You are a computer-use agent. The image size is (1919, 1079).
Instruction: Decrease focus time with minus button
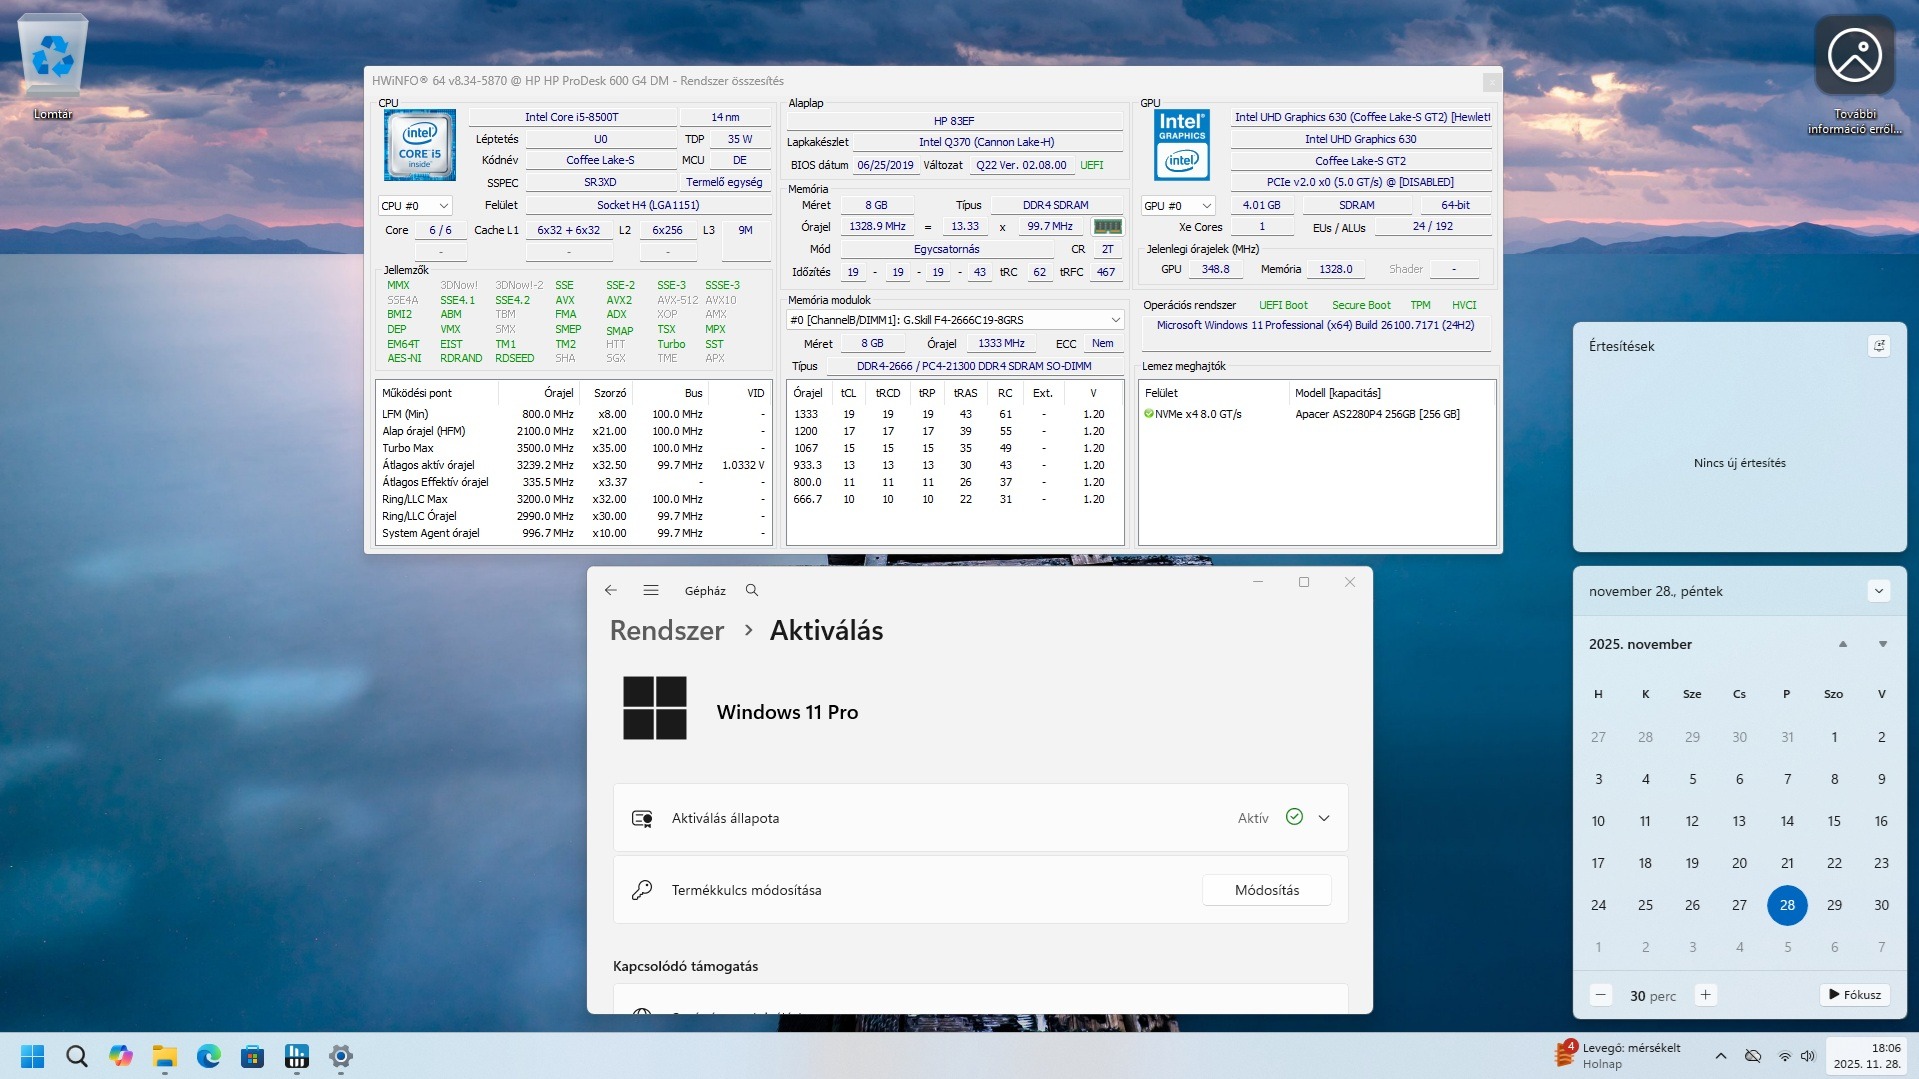pos(1601,995)
